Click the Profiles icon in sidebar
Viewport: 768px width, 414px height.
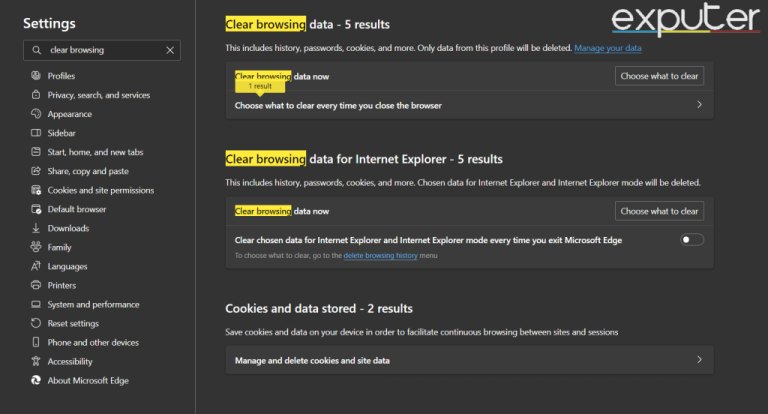pos(36,76)
